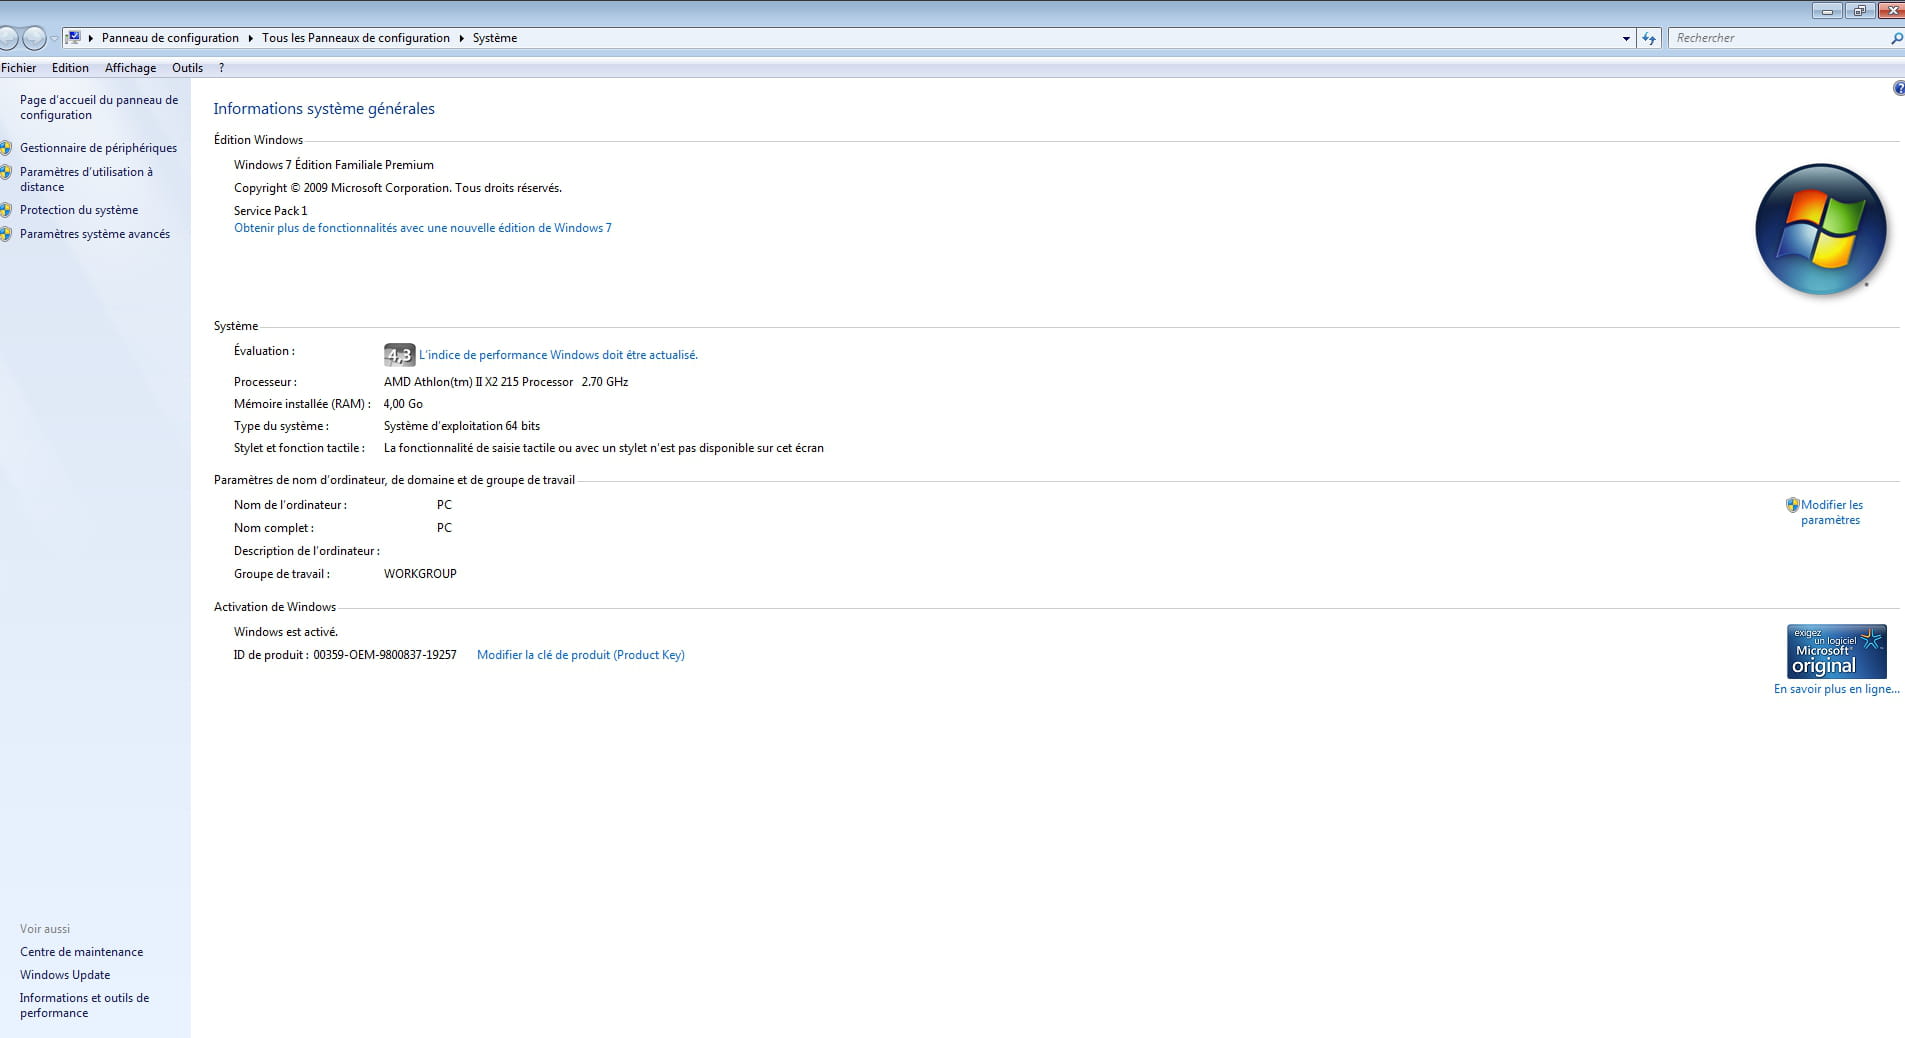Restore down the window

pos(1859,11)
